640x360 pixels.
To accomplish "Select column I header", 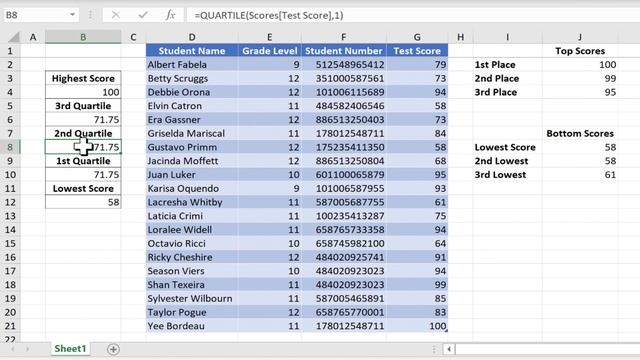I will pyautogui.click(x=507, y=37).
